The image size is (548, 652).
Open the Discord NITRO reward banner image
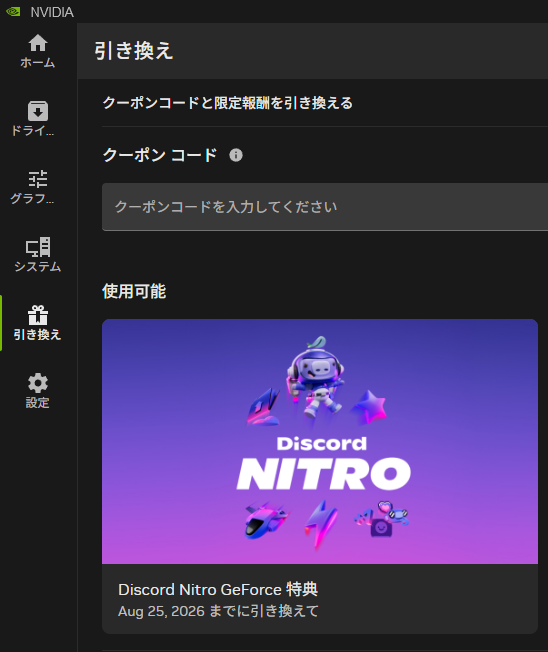tap(320, 441)
